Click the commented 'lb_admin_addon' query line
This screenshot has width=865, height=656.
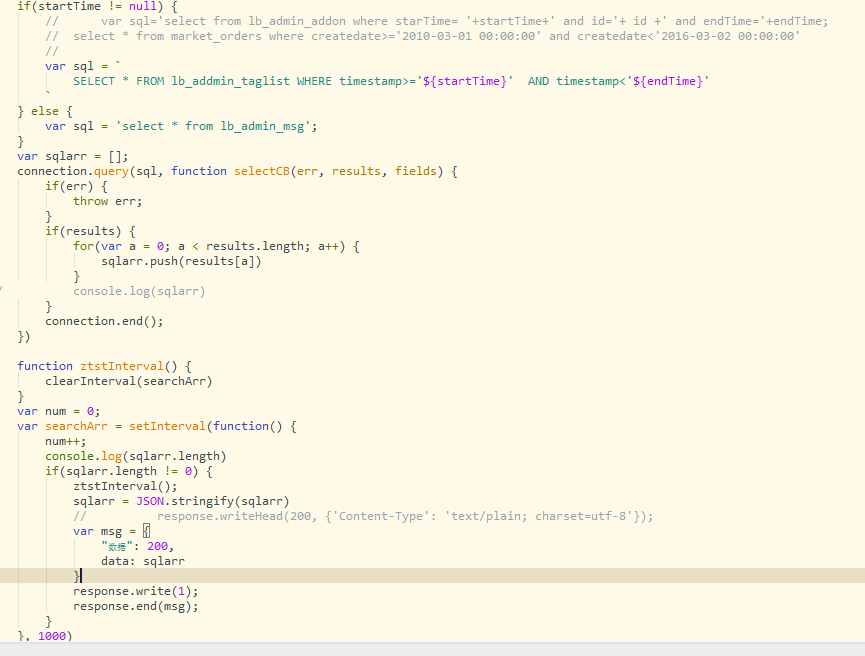[x=437, y=21]
